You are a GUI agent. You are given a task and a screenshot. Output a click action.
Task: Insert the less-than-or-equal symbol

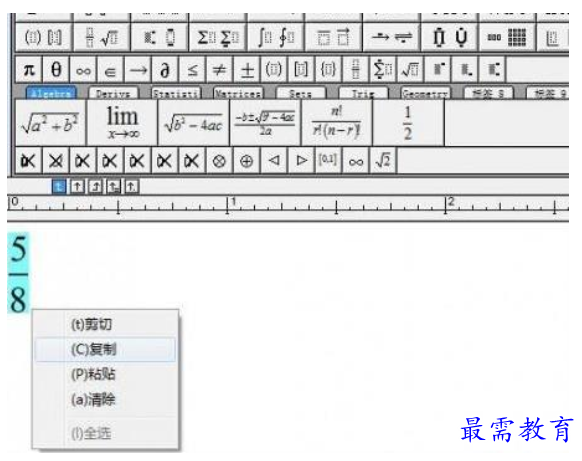[x=192, y=69]
